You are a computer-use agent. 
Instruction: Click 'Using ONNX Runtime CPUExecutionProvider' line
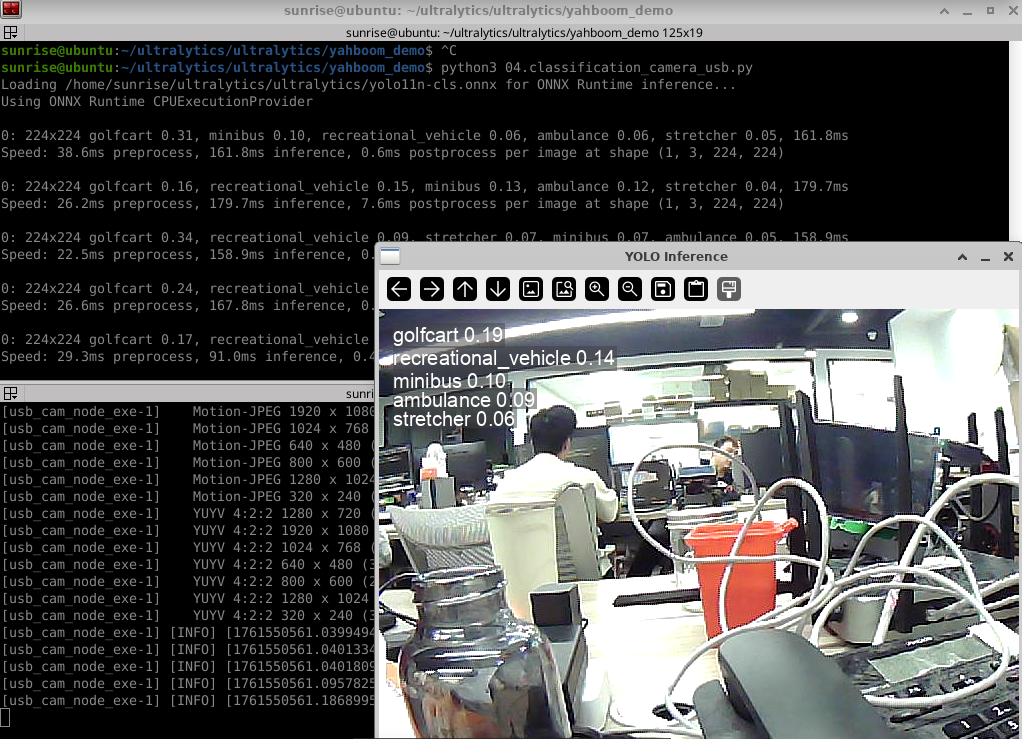[156, 102]
